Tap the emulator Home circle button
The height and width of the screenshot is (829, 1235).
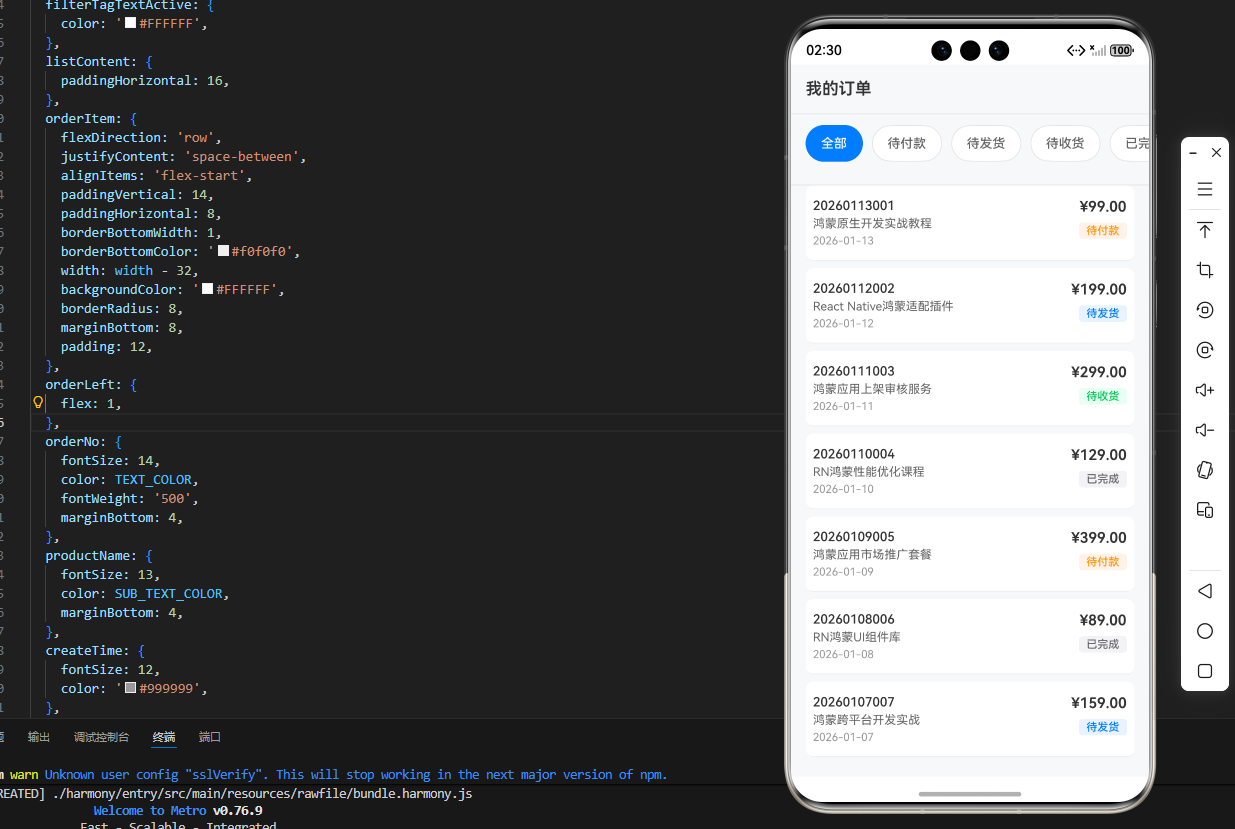[x=1205, y=631]
